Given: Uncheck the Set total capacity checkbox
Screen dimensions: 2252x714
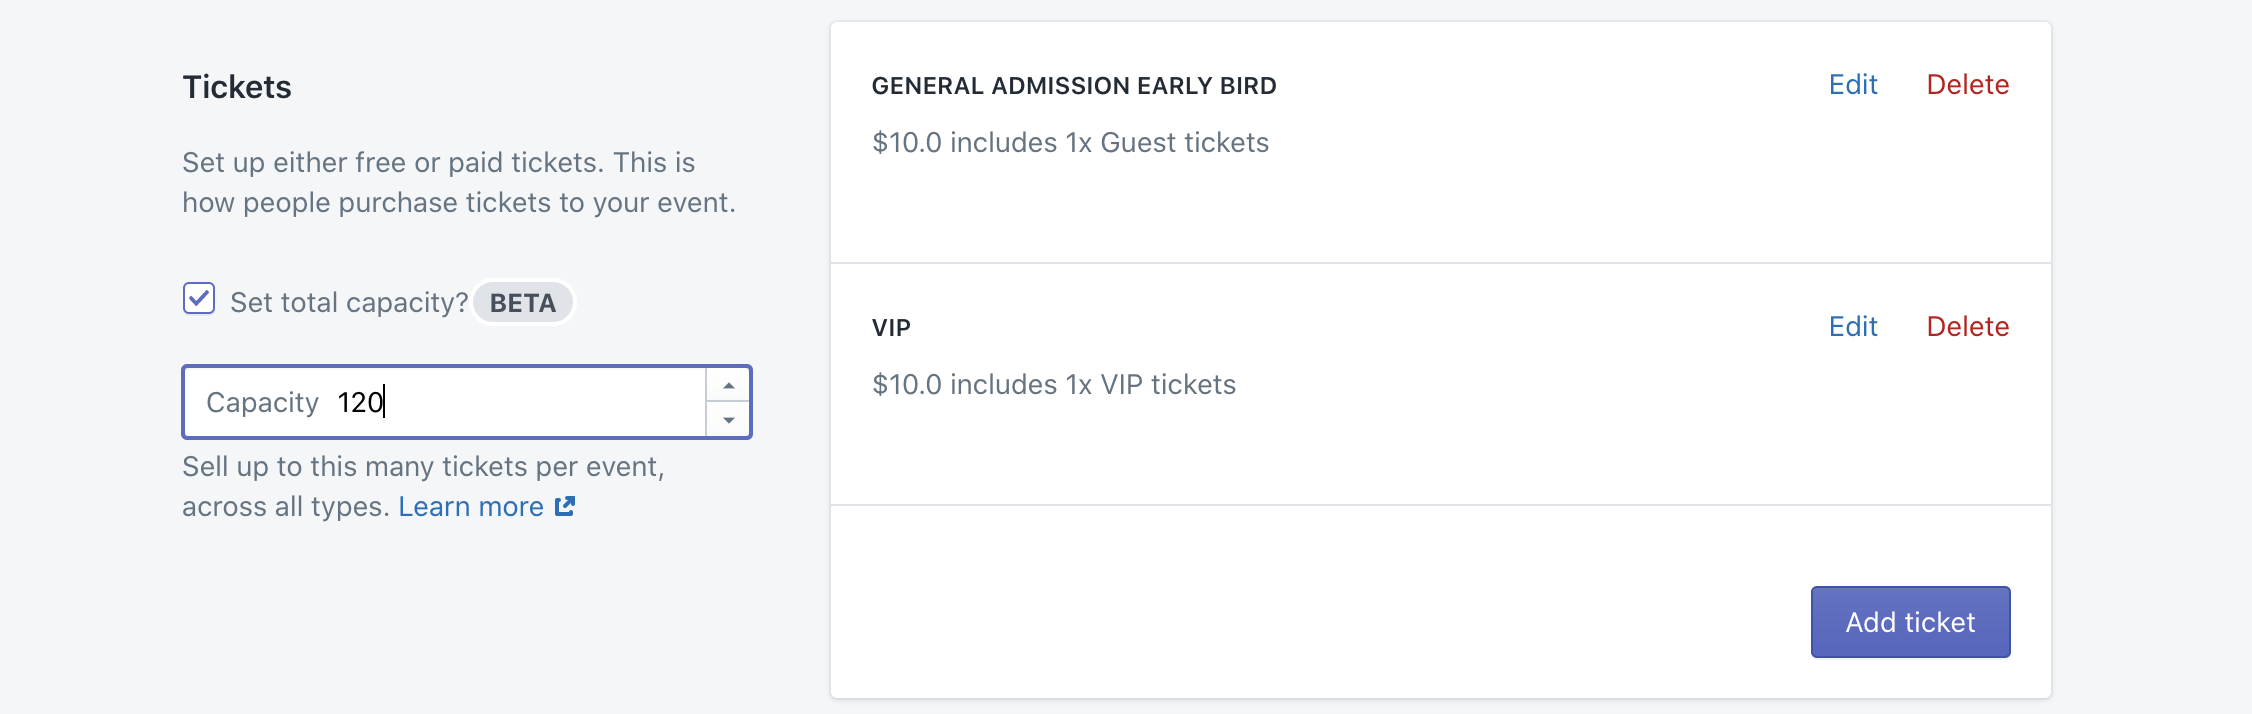Looking at the screenshot, I should [x=199, y=298].
